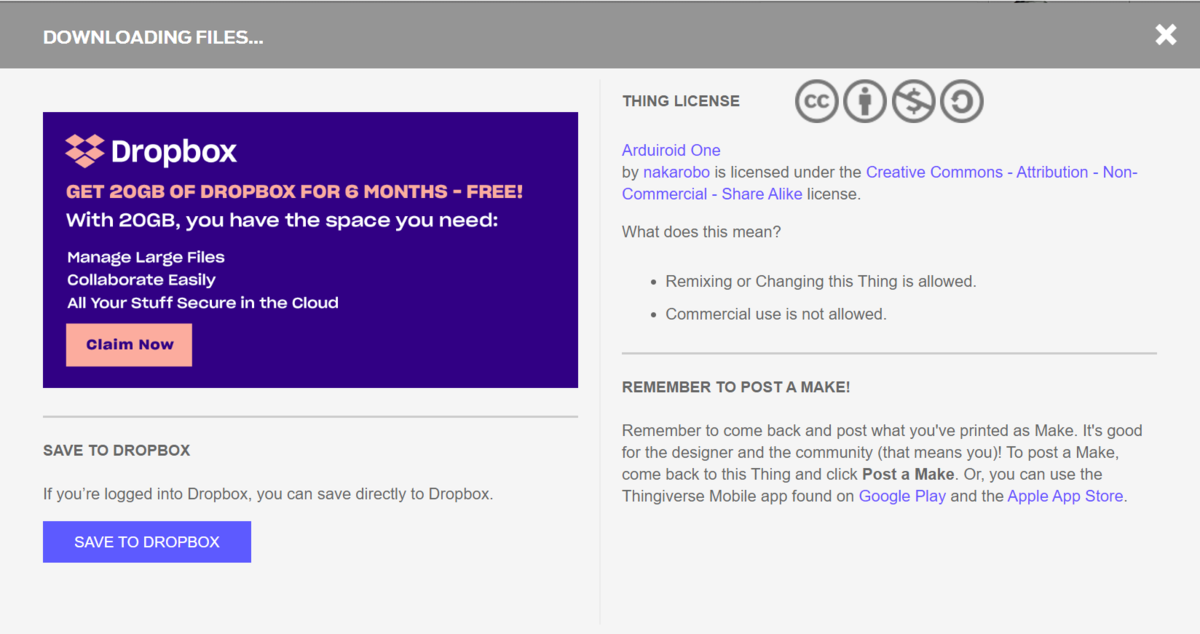Click 'Commercial use is not allowed.' text
This screenshot has height=634, width=1200.
click(x=776, y=314)
